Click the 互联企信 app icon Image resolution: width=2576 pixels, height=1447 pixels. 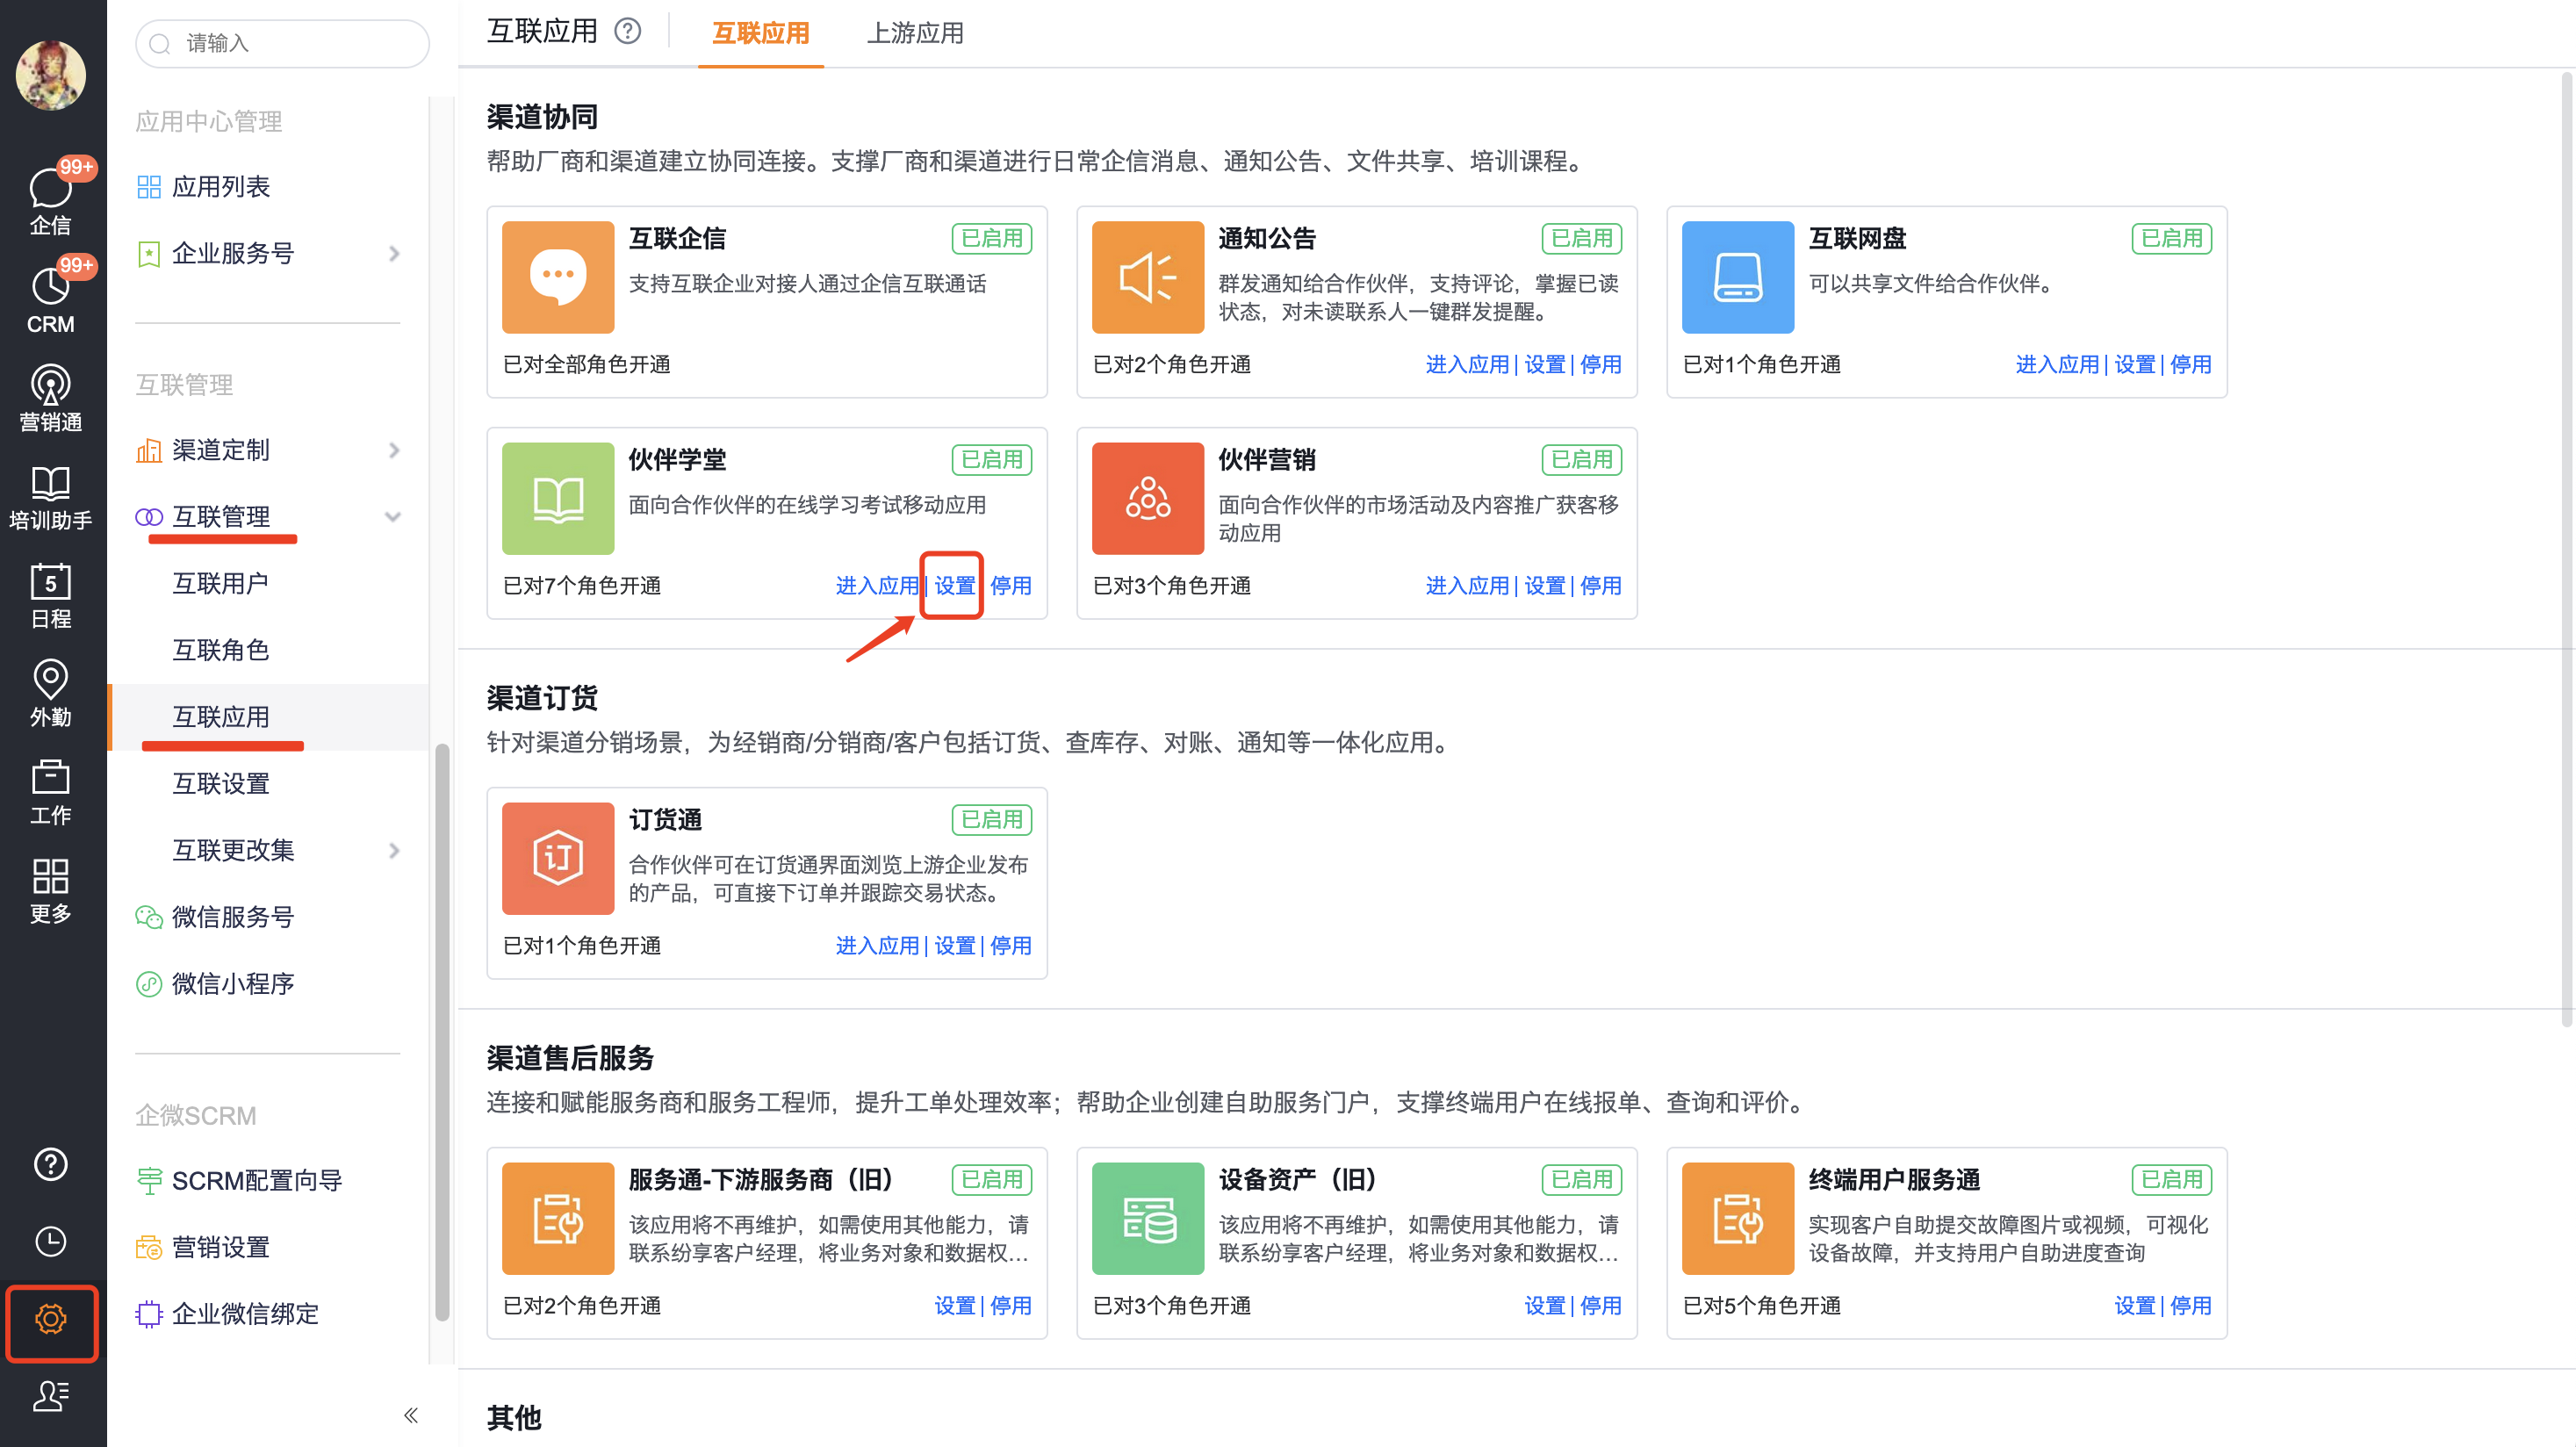tap(558, 277)
